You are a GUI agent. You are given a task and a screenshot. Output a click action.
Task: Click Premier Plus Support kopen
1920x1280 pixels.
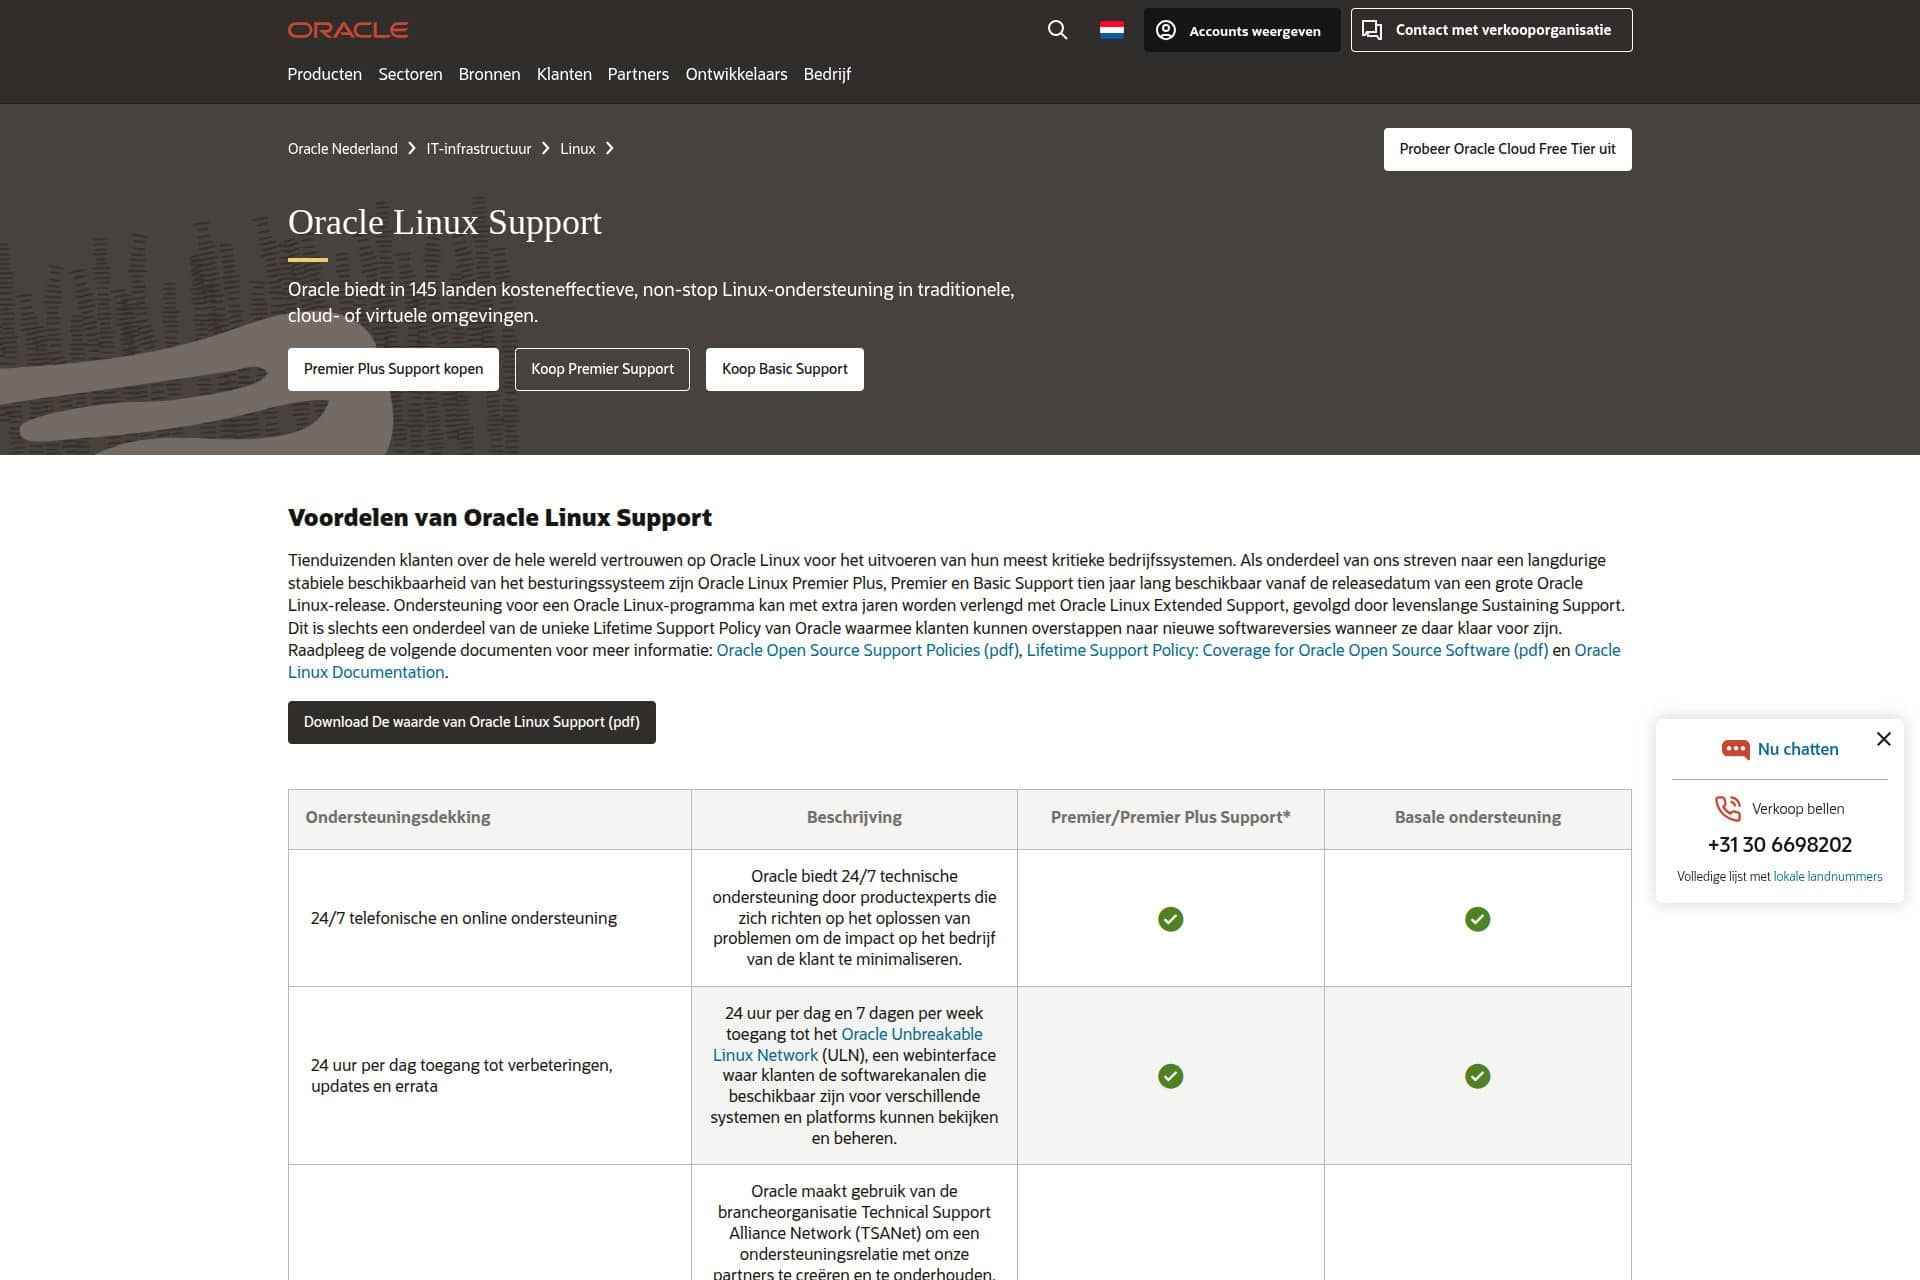(393, 369)
